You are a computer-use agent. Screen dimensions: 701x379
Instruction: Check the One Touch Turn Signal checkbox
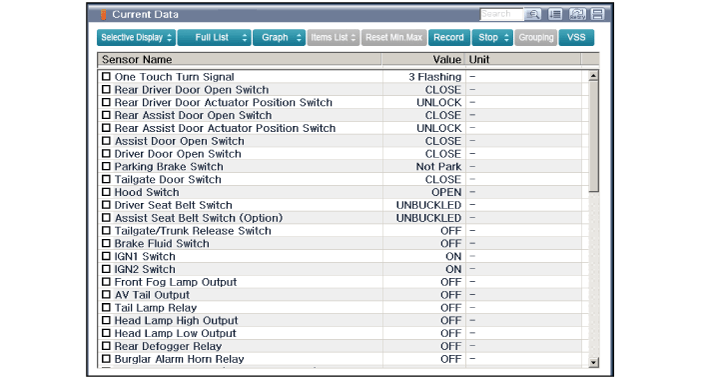pyautogui.click(x=106, y=76)
